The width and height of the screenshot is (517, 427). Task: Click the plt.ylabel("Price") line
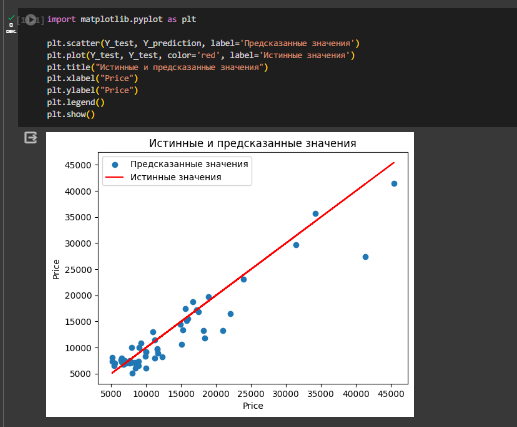tap(92, 90)
